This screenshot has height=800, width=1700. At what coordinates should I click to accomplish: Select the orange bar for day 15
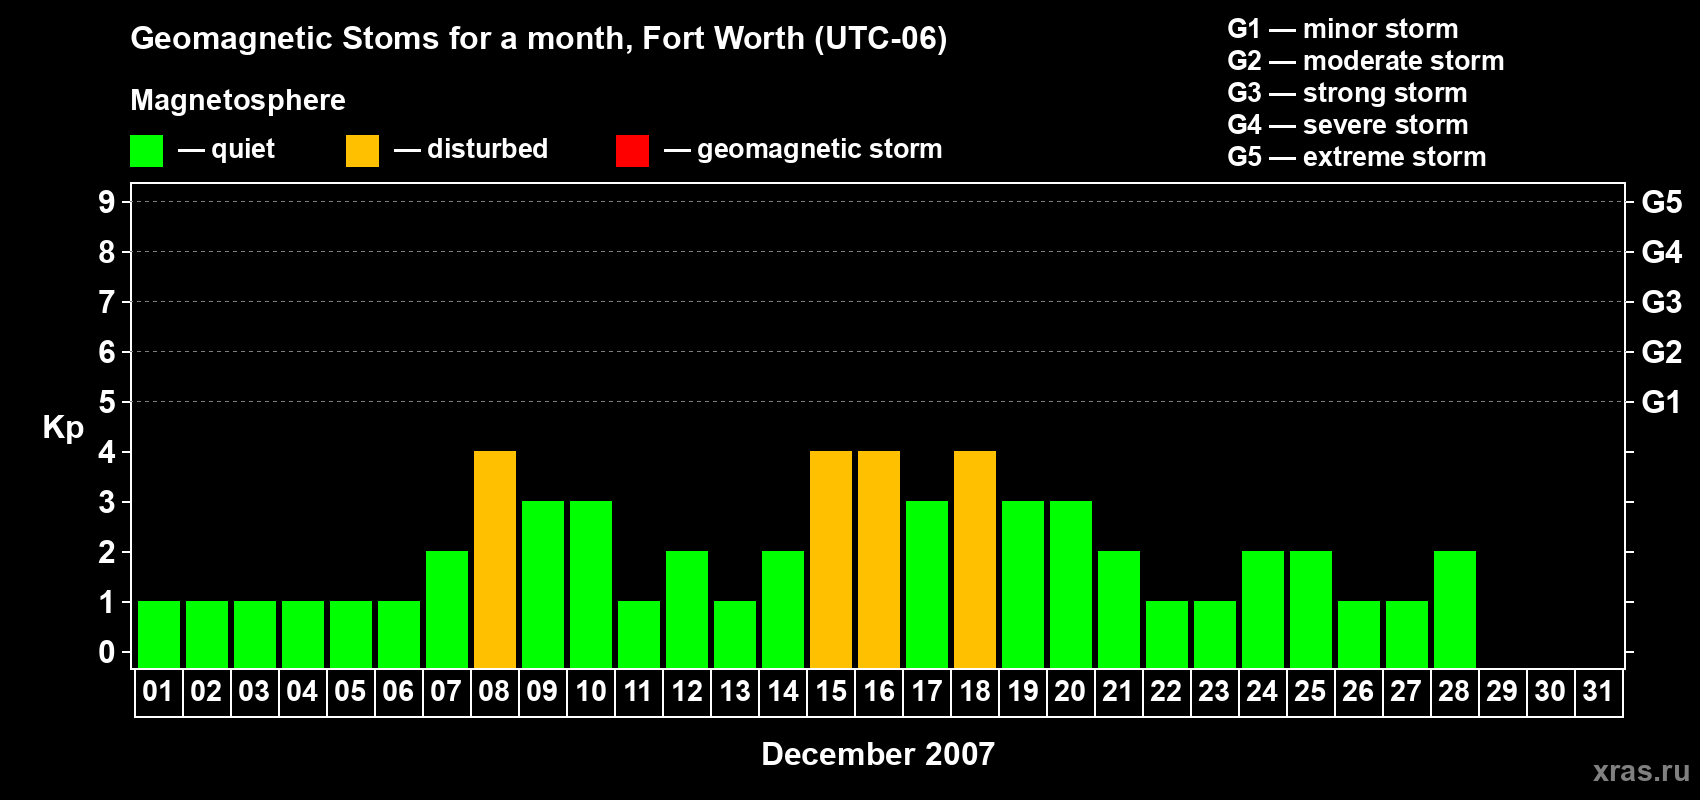coord(831,560)
